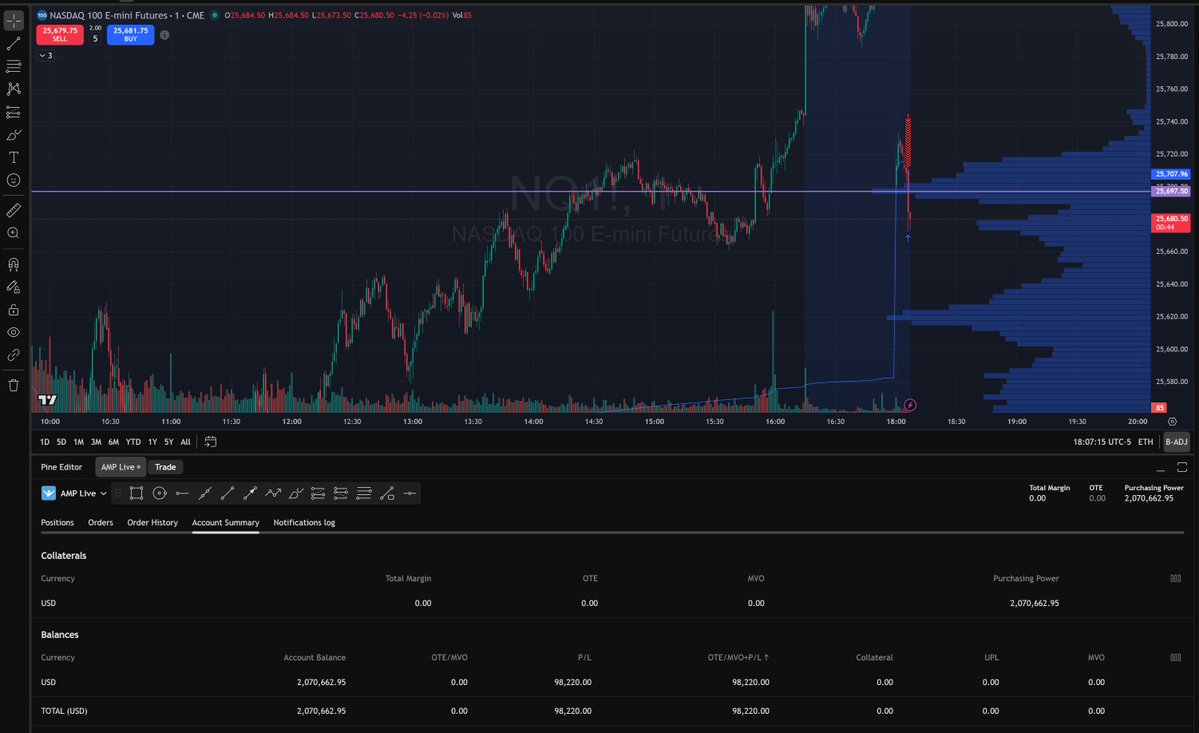Toggle lock all drawings
The height and width of the screenshot is (733, 1199).
pos(14,310)
